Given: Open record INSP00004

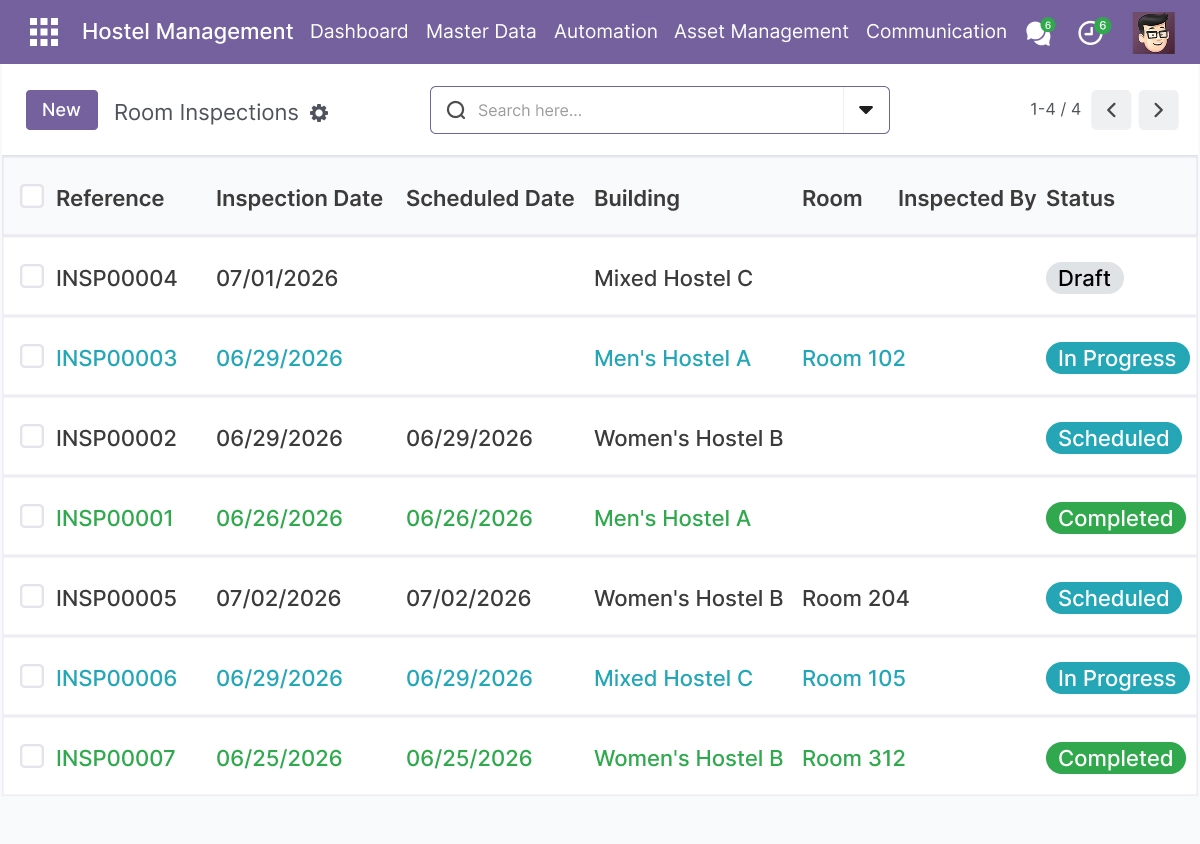Looking at the screenshot, I should pyautogui.click(x=116, y=278).
